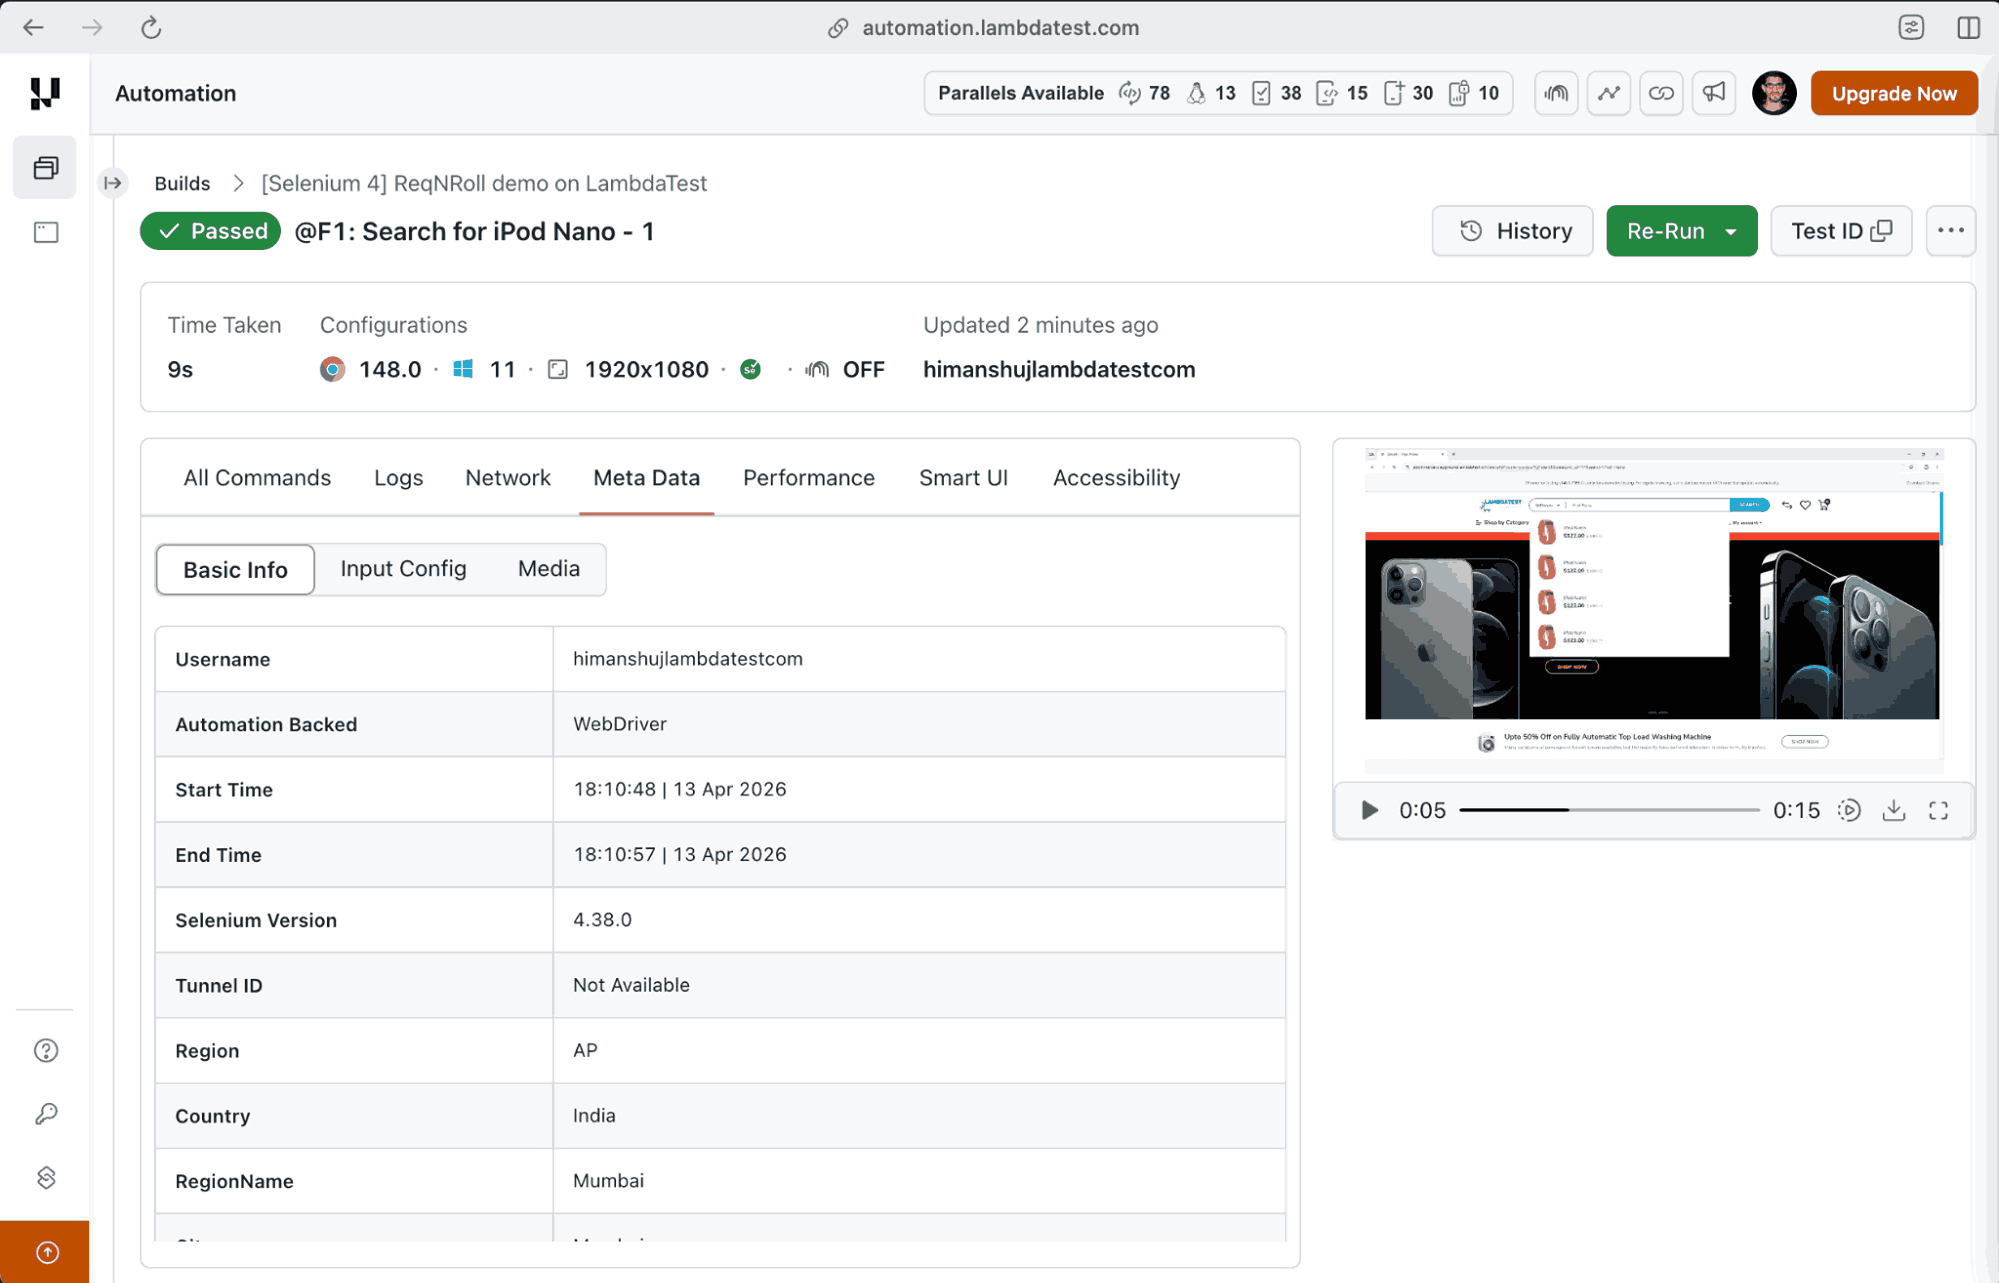This screenshot has width=1999, height=1283.
Task: Open the playback speed control on the video
Action: click(1849, 810)
